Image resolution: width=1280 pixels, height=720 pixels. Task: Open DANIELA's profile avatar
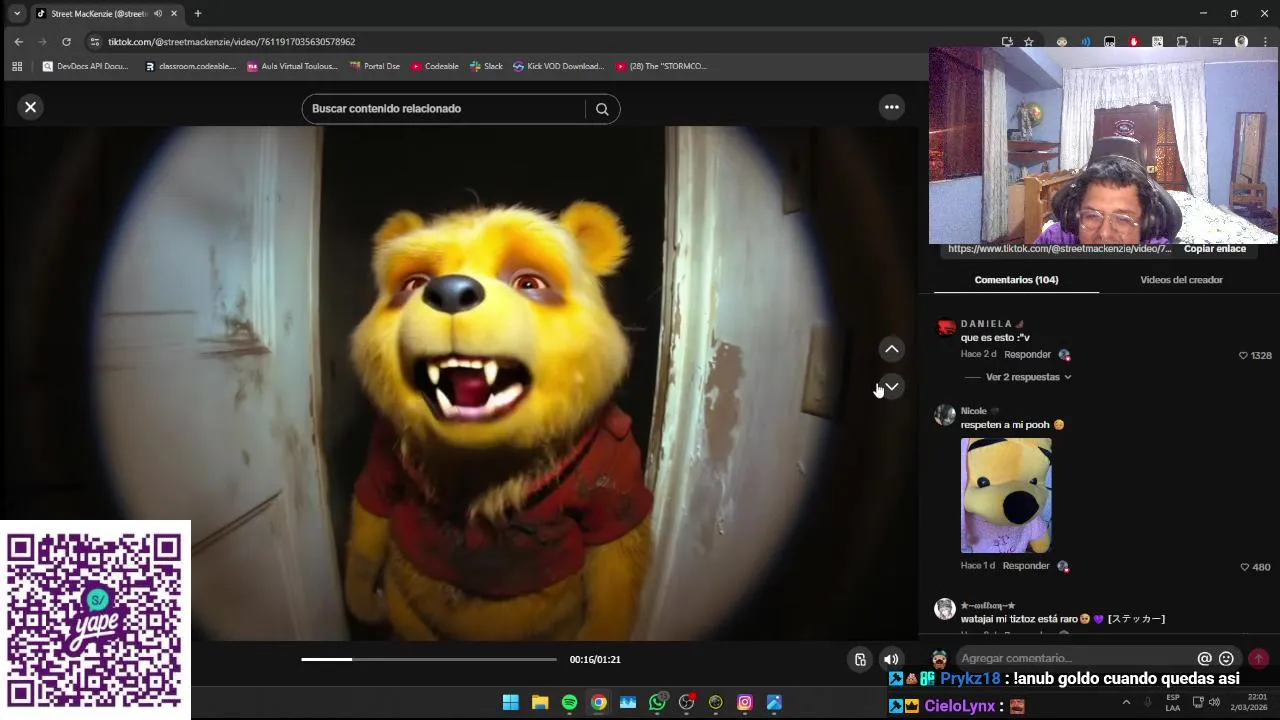click(x=945, y=329)
